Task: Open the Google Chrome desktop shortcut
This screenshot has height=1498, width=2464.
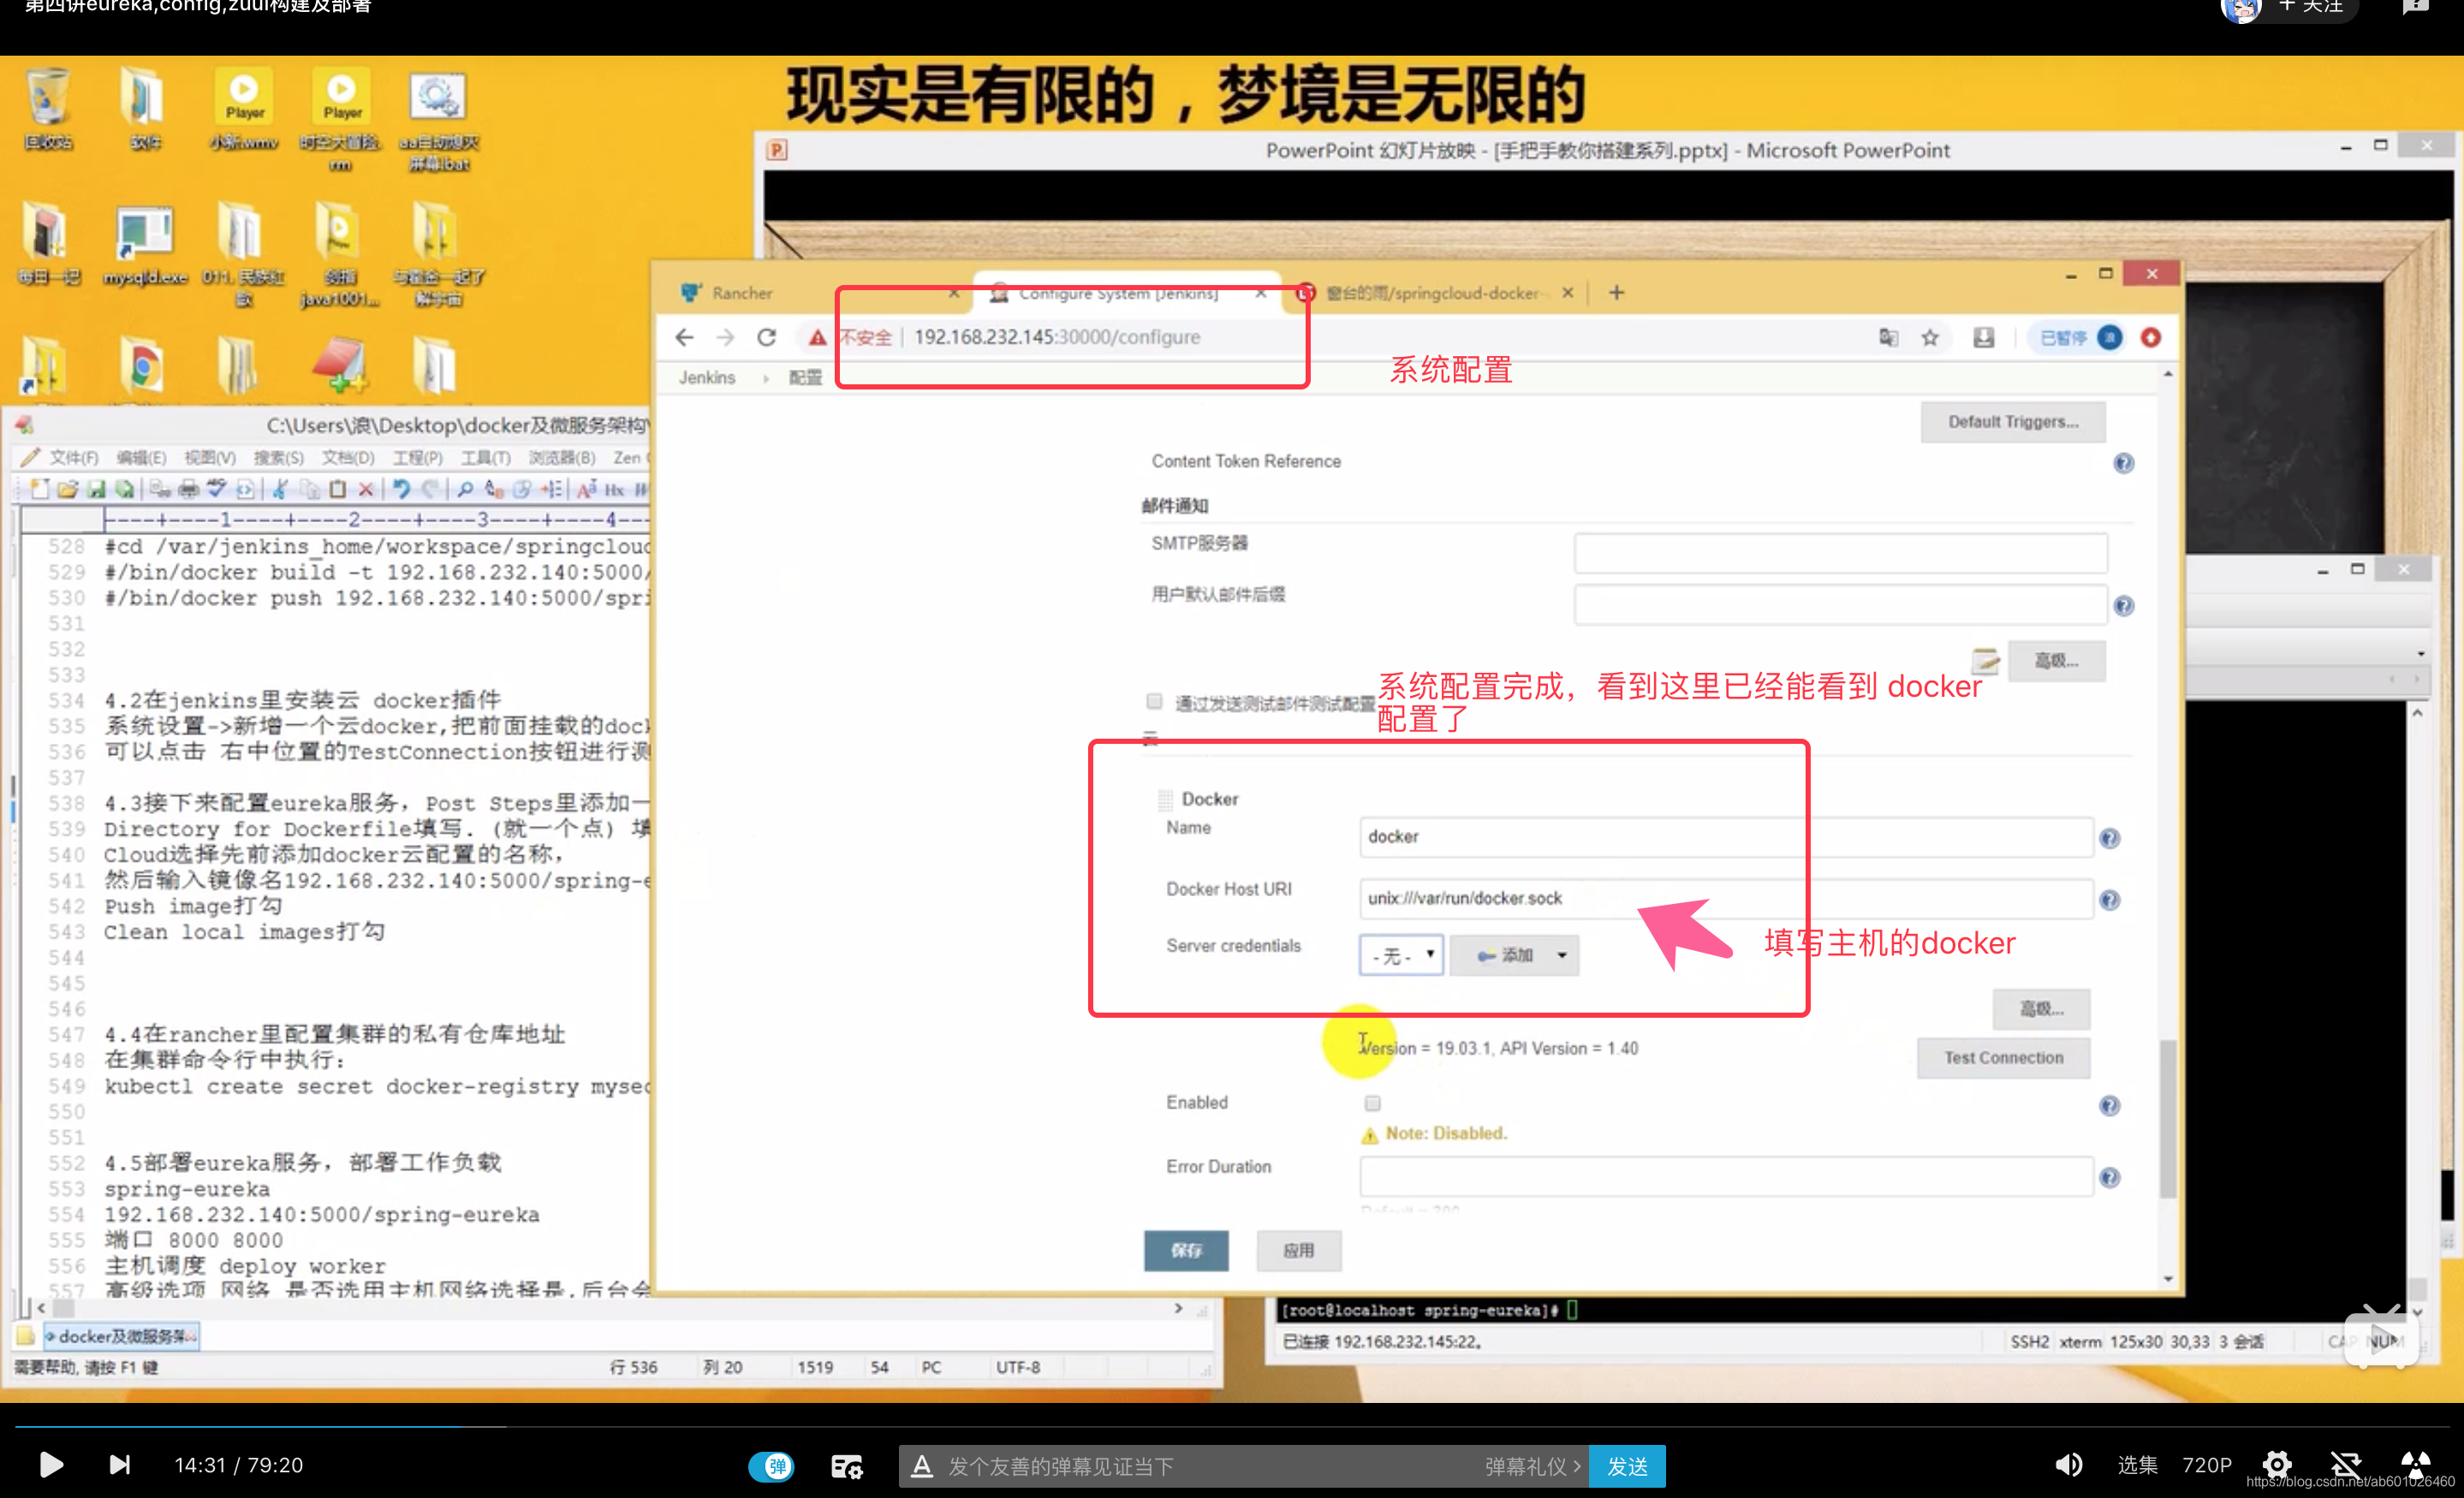Action: pyautogui.click(x=143, y=366)
